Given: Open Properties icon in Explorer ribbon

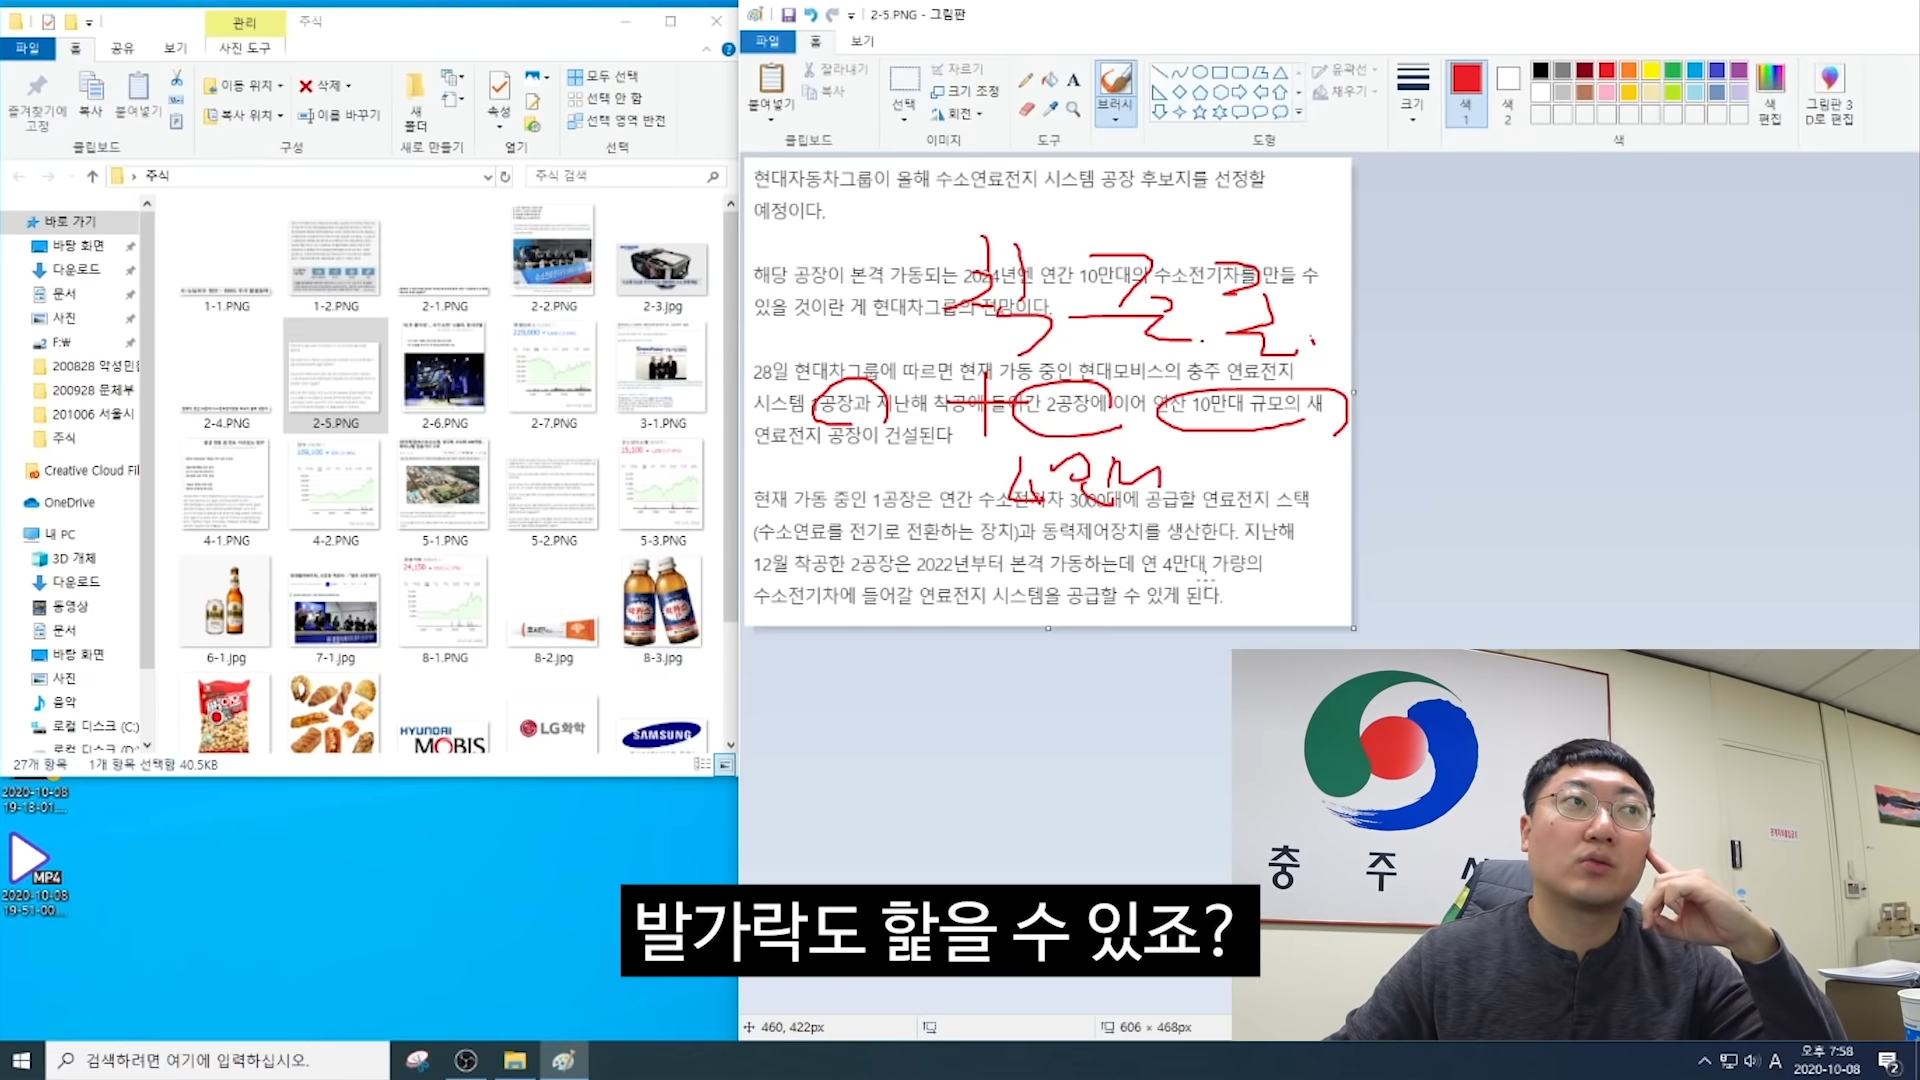Looking at the screenshot, I should pos(499,86).
